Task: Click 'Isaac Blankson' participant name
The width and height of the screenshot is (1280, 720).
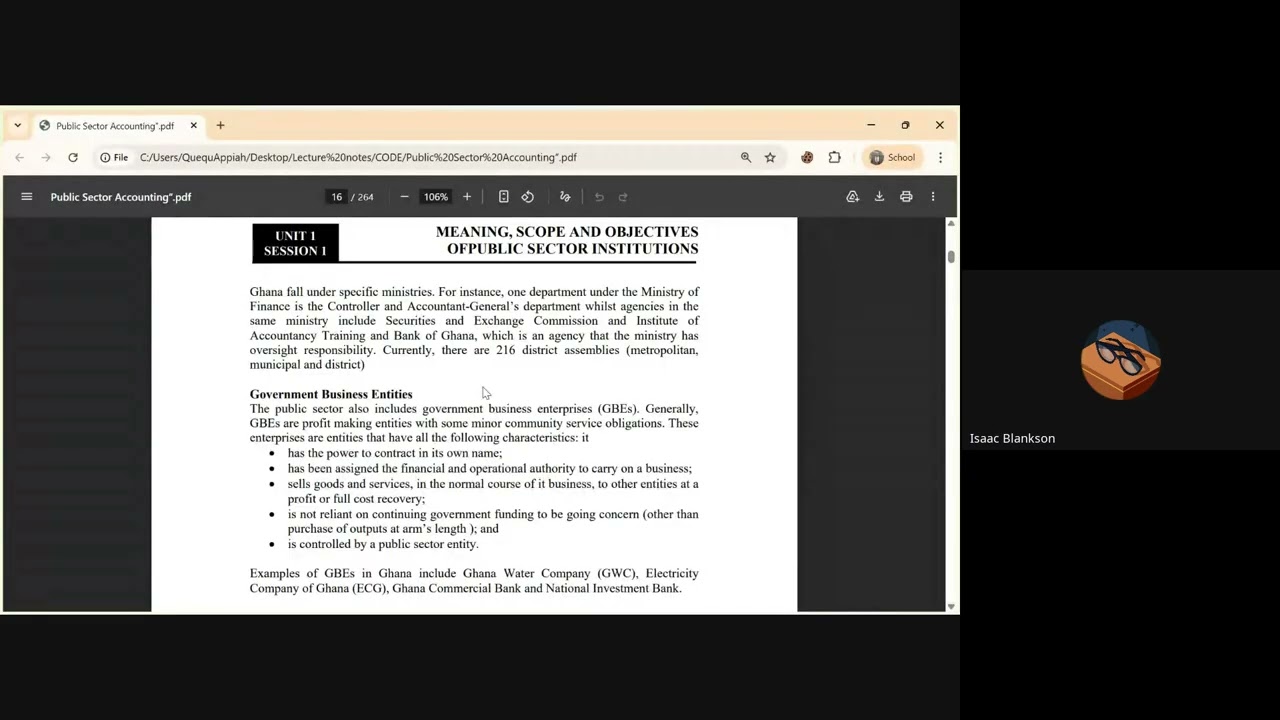Action: pos(1012,438)
